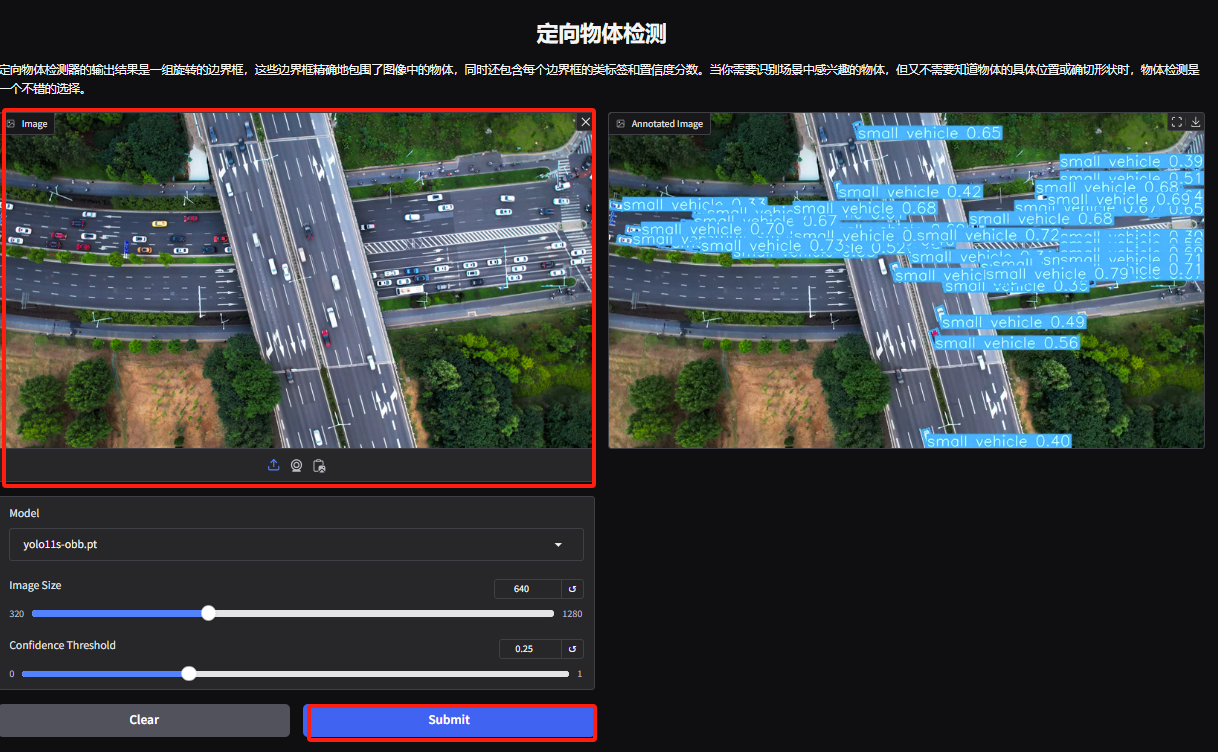The height and width of the screenshot is (752, 1218).
Task: Click the Annotated Image label tag
Action: pyautogui.click(x=660, y=124)
